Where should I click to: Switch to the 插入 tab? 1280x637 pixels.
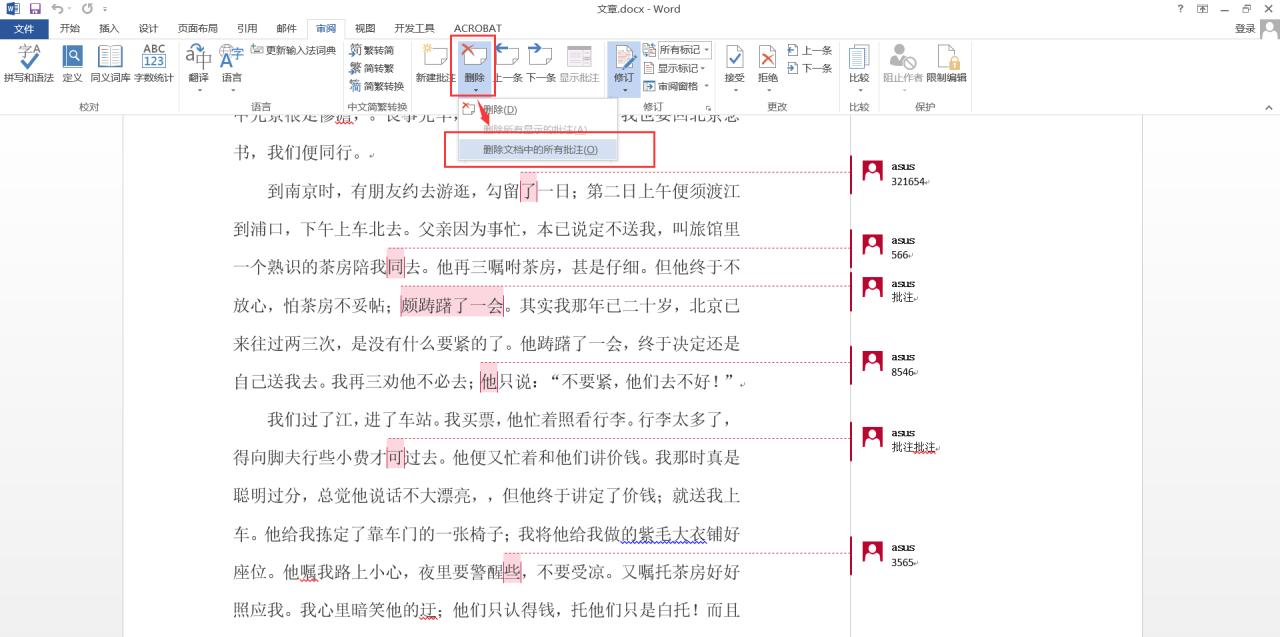(109, 29)
